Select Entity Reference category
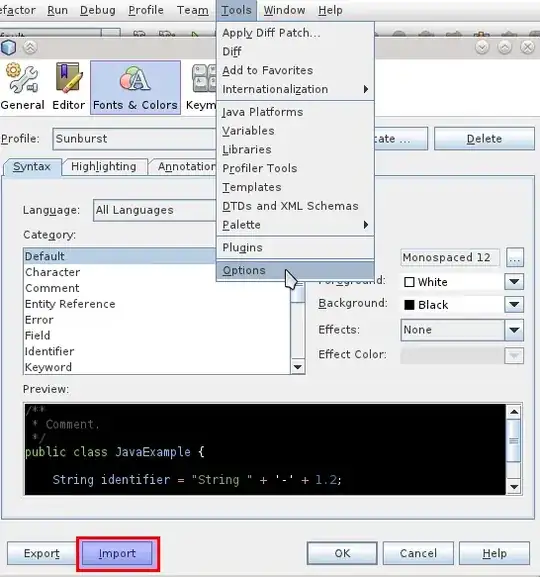 157,304
